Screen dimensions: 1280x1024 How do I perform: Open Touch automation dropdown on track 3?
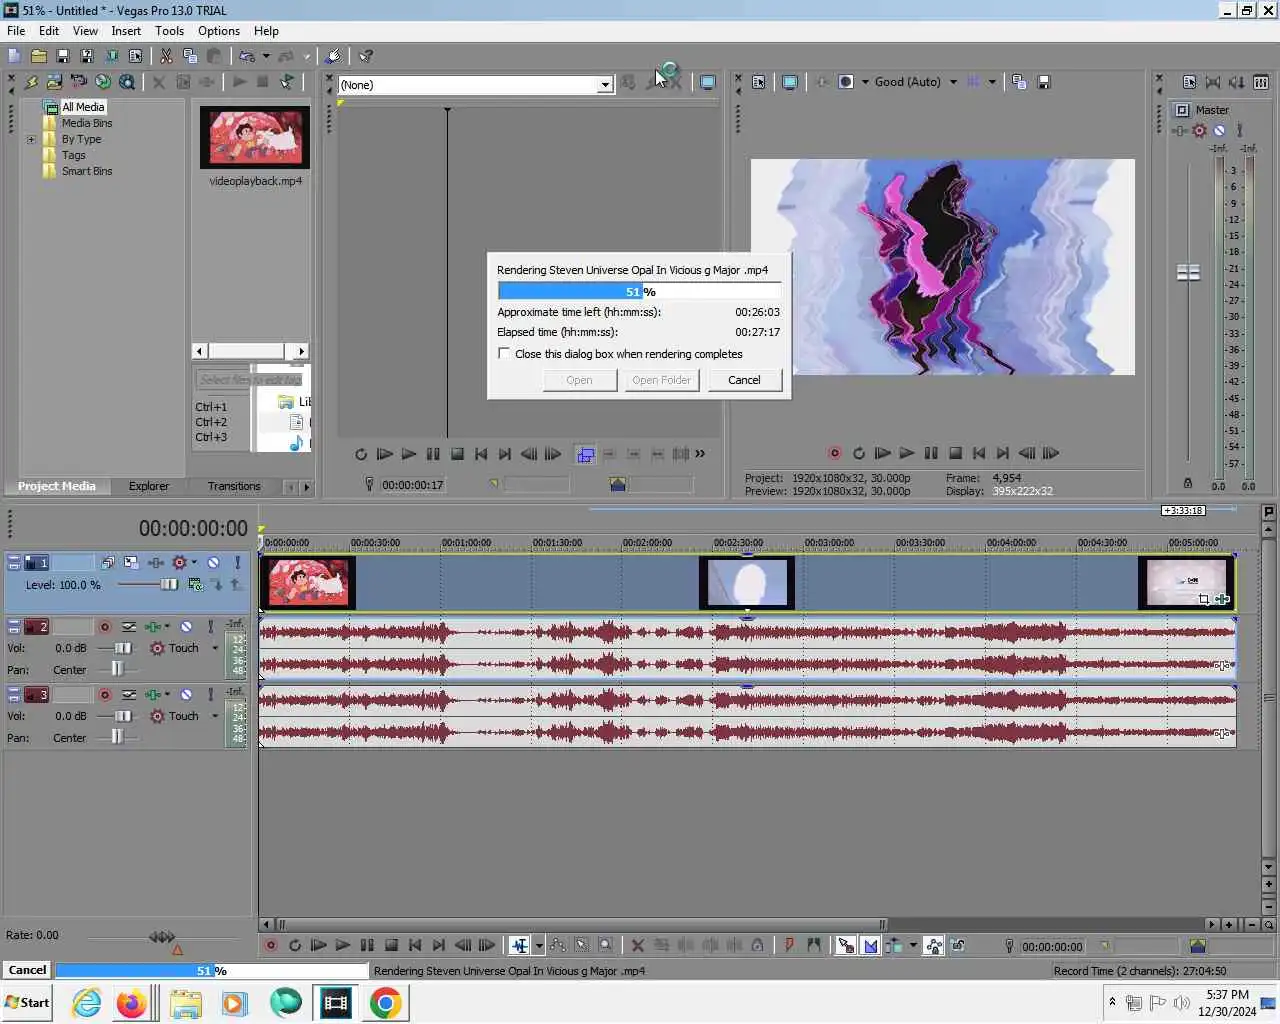tap(215, 716)
